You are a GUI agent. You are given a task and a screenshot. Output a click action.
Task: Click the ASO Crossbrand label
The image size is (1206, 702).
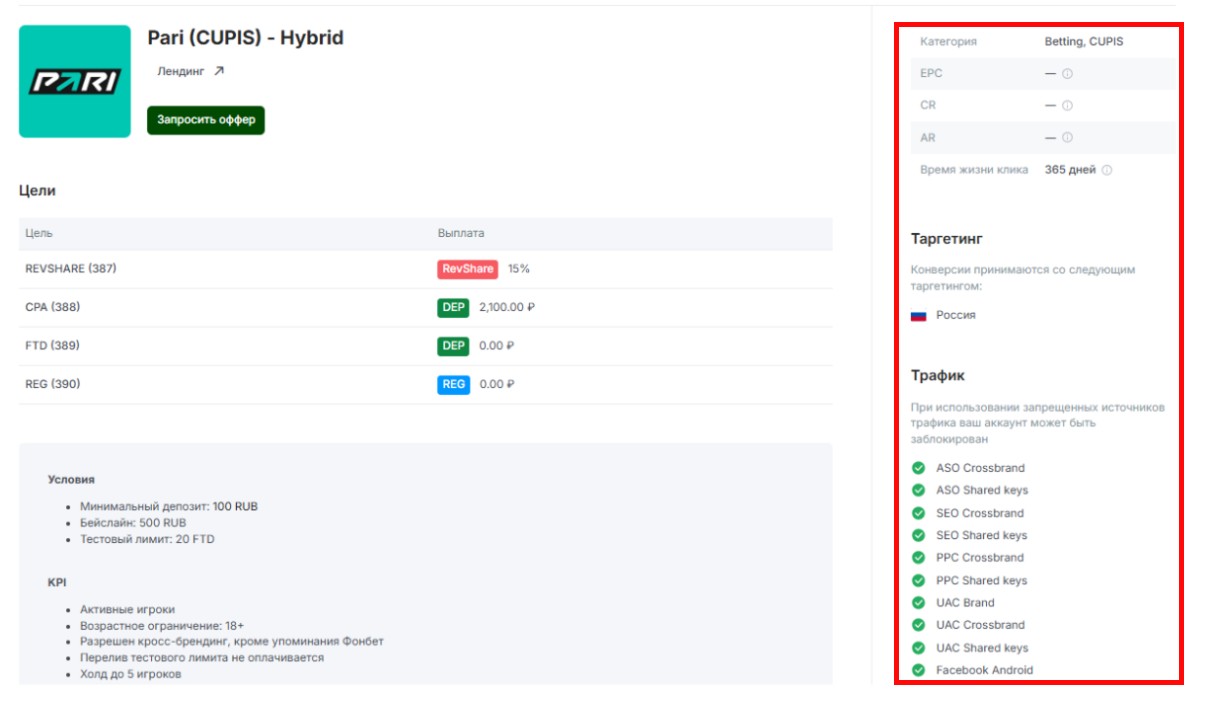pos(980,468)
